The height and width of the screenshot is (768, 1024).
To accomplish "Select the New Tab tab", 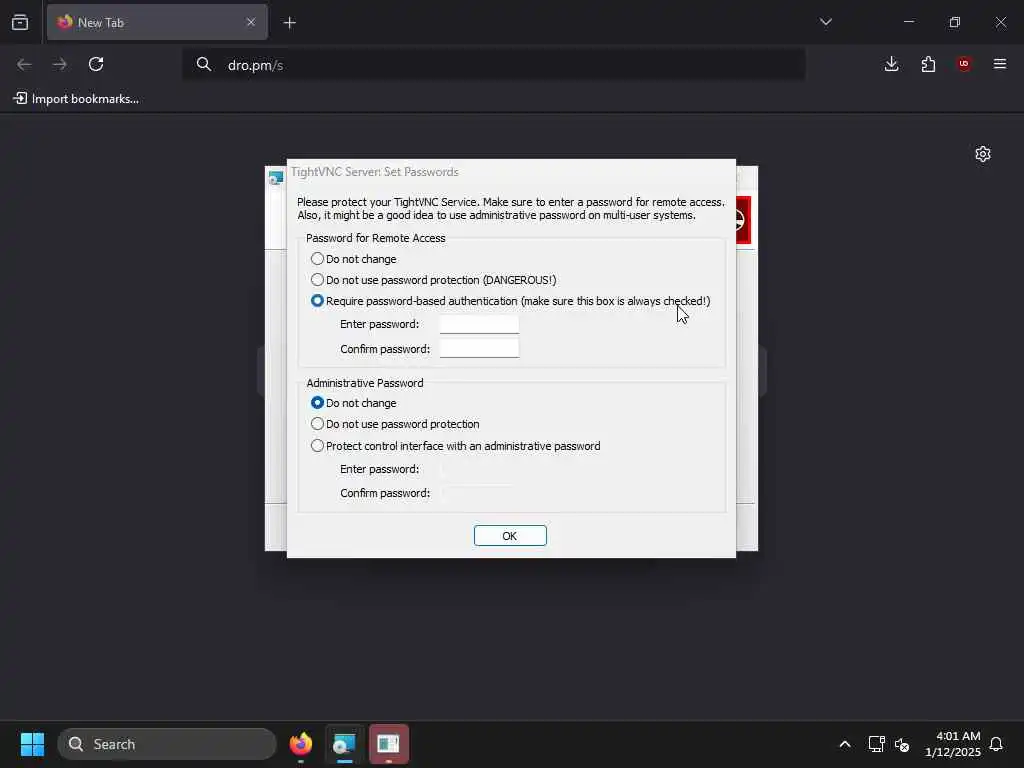I will coord(157,22).
